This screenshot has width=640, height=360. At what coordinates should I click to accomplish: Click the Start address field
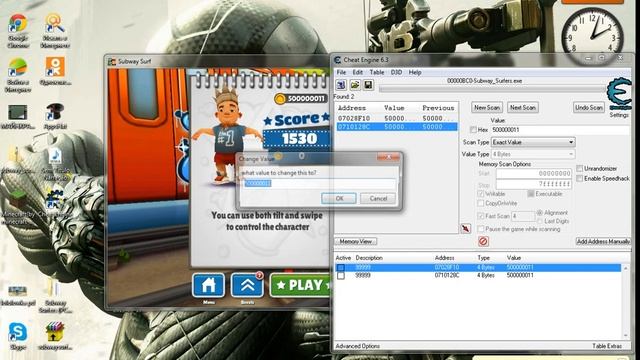pyautogui.click(x=534, y=173)
